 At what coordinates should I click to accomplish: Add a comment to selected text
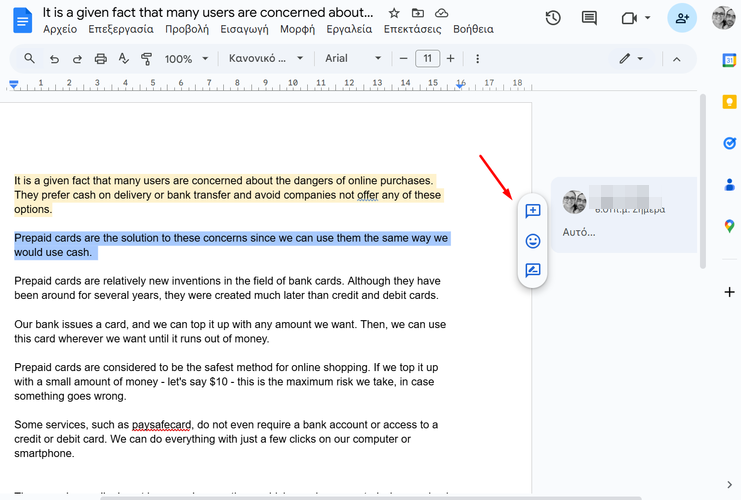(533, 211)
